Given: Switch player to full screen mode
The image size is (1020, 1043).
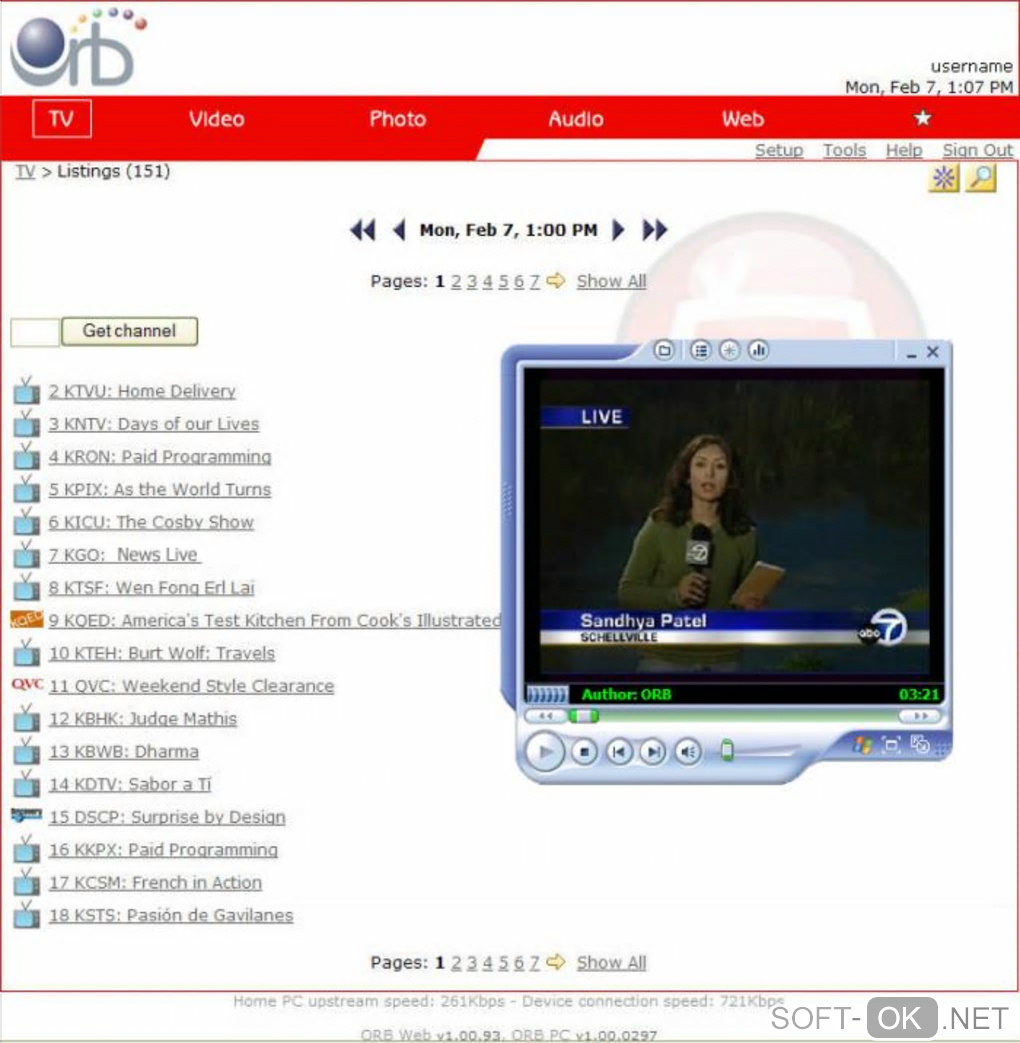Looking at the screenshot, I should tap(891, 745).
